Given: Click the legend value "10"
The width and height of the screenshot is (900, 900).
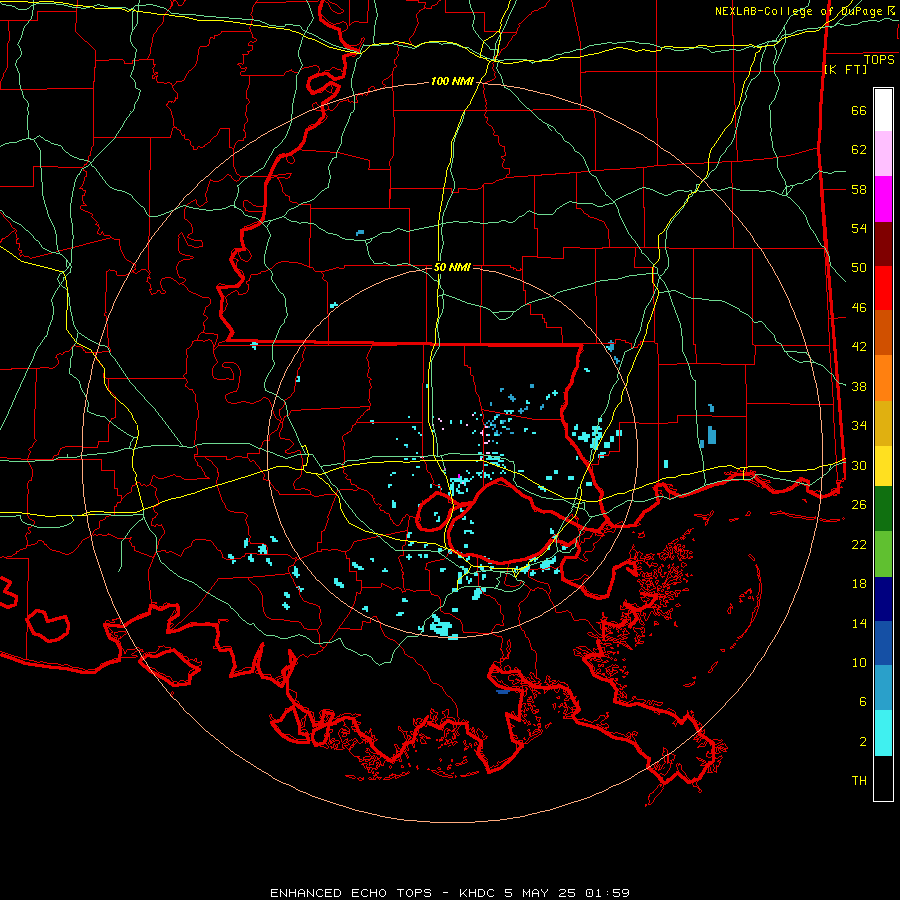Looking at the screenshot, I should point(859,662).
